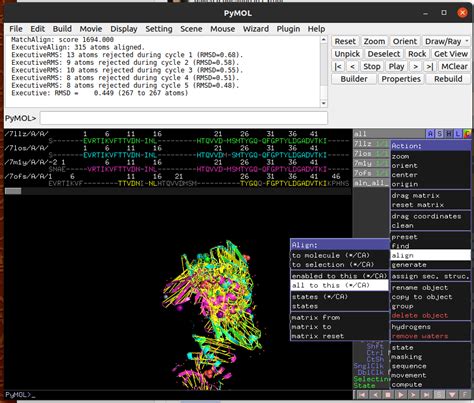The image size is (474, 403).
Task: Click the log output scrollbar down arrow
Action: [x=323, y=103]
